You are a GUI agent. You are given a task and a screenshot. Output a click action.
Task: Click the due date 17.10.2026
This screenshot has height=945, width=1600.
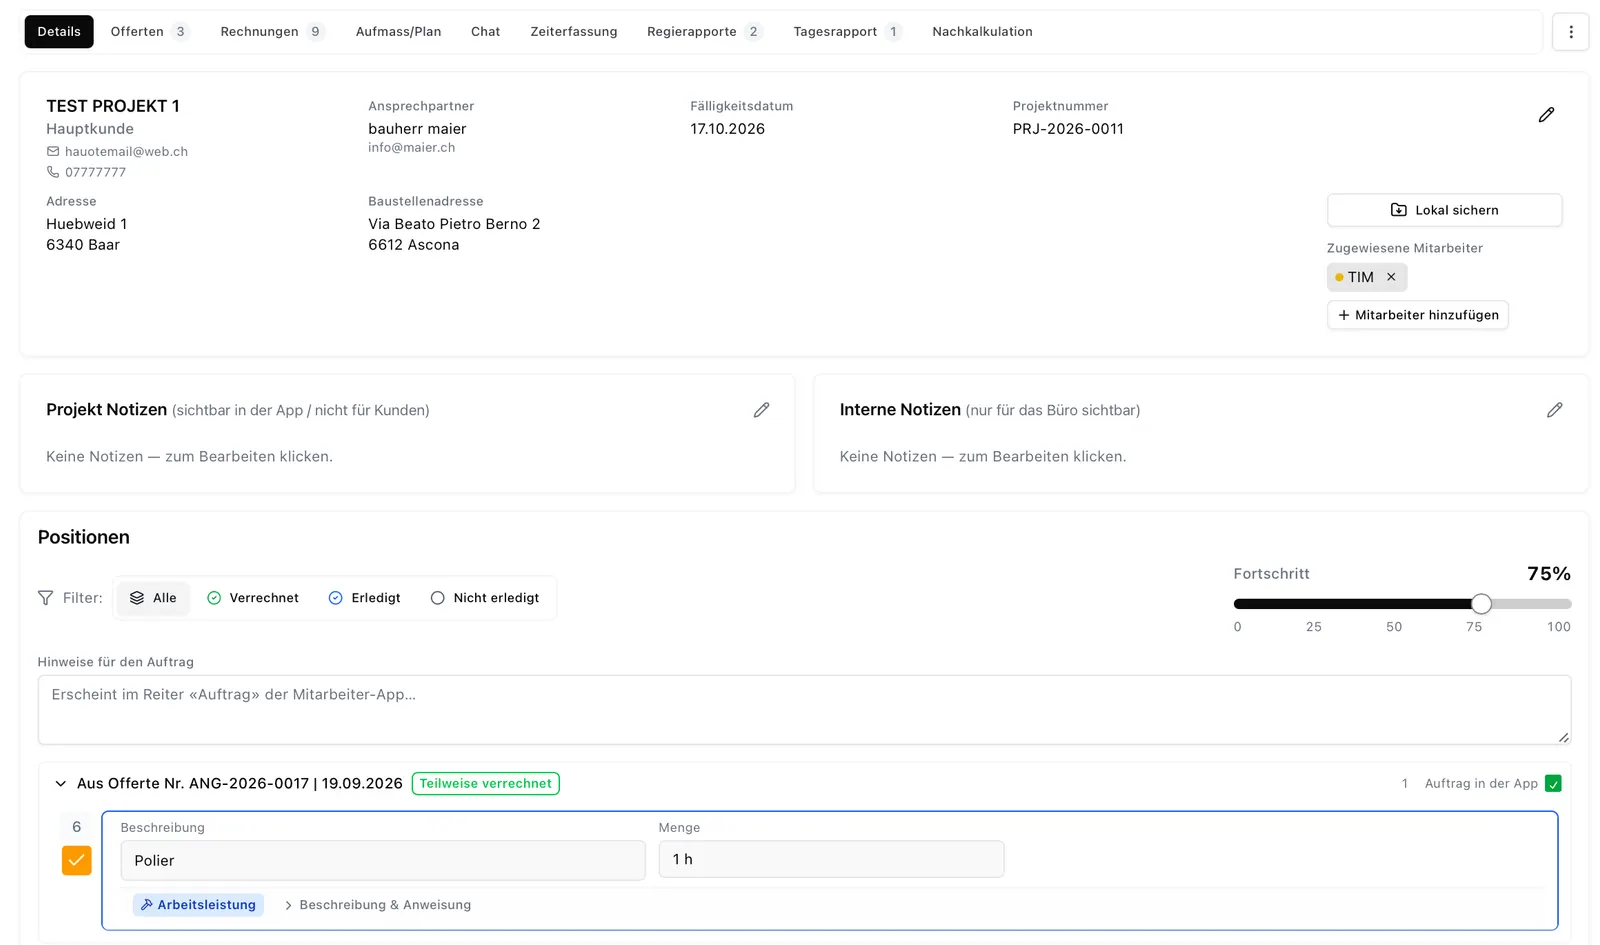(x=727, y=129)
